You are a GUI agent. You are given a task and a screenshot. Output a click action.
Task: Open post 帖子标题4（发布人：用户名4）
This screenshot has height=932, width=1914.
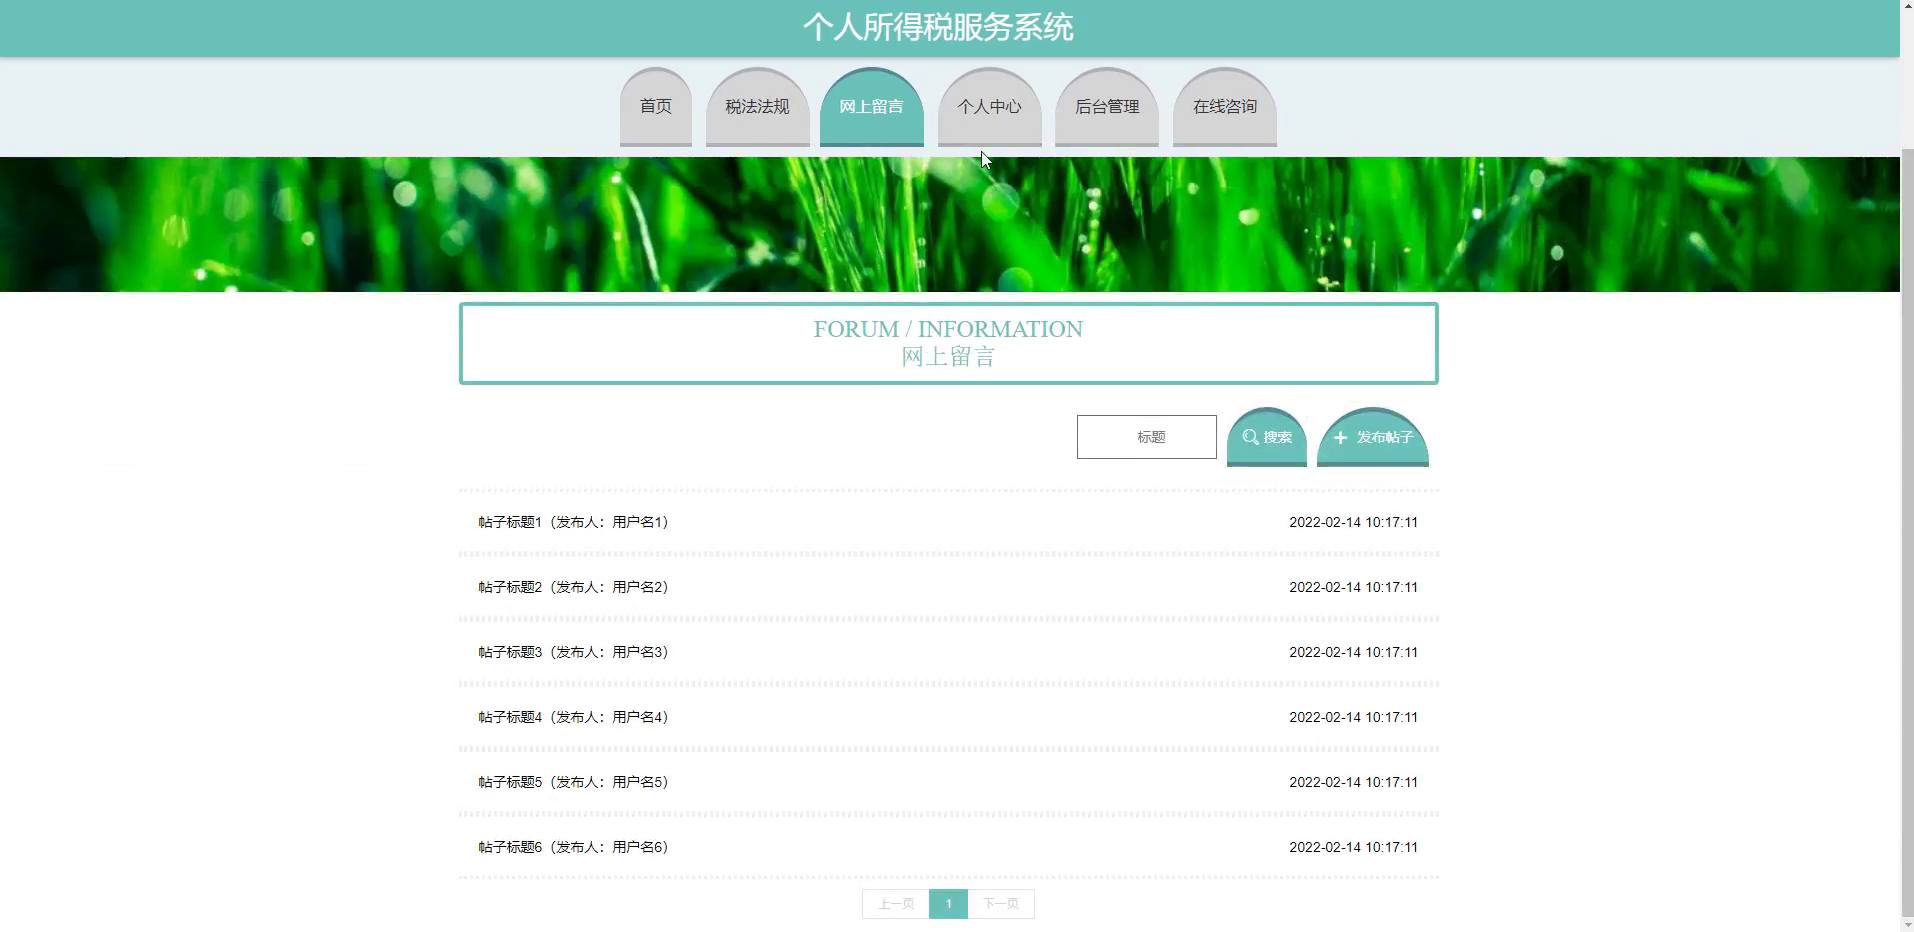(573, 717)
